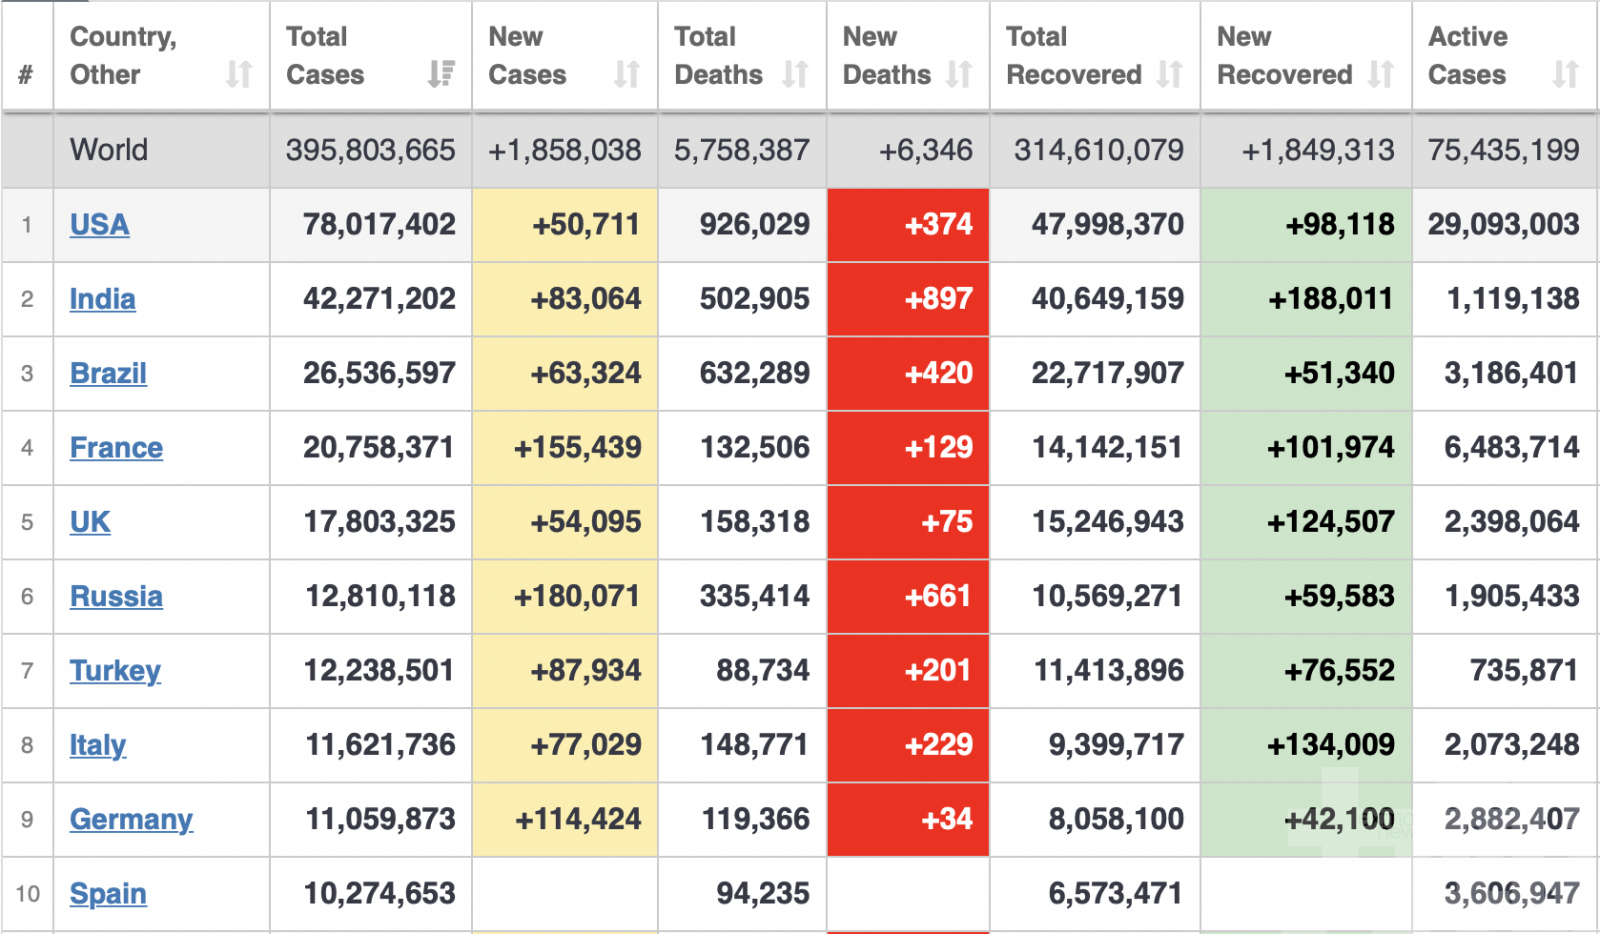The height and width of the screenshot is (934, 1600).
Task: Select Italy new recovered +134,009
Action: click(1331, 745)
